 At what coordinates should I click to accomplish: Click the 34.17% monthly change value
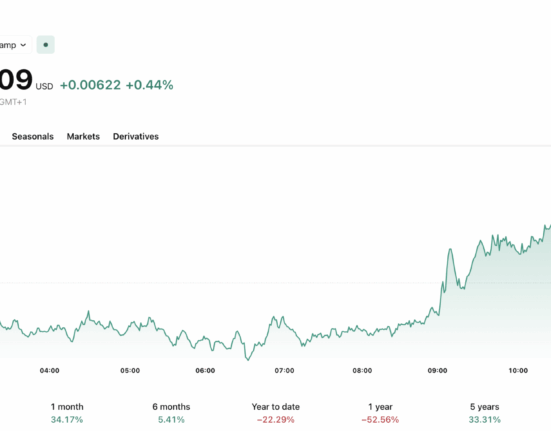point(67,419)
